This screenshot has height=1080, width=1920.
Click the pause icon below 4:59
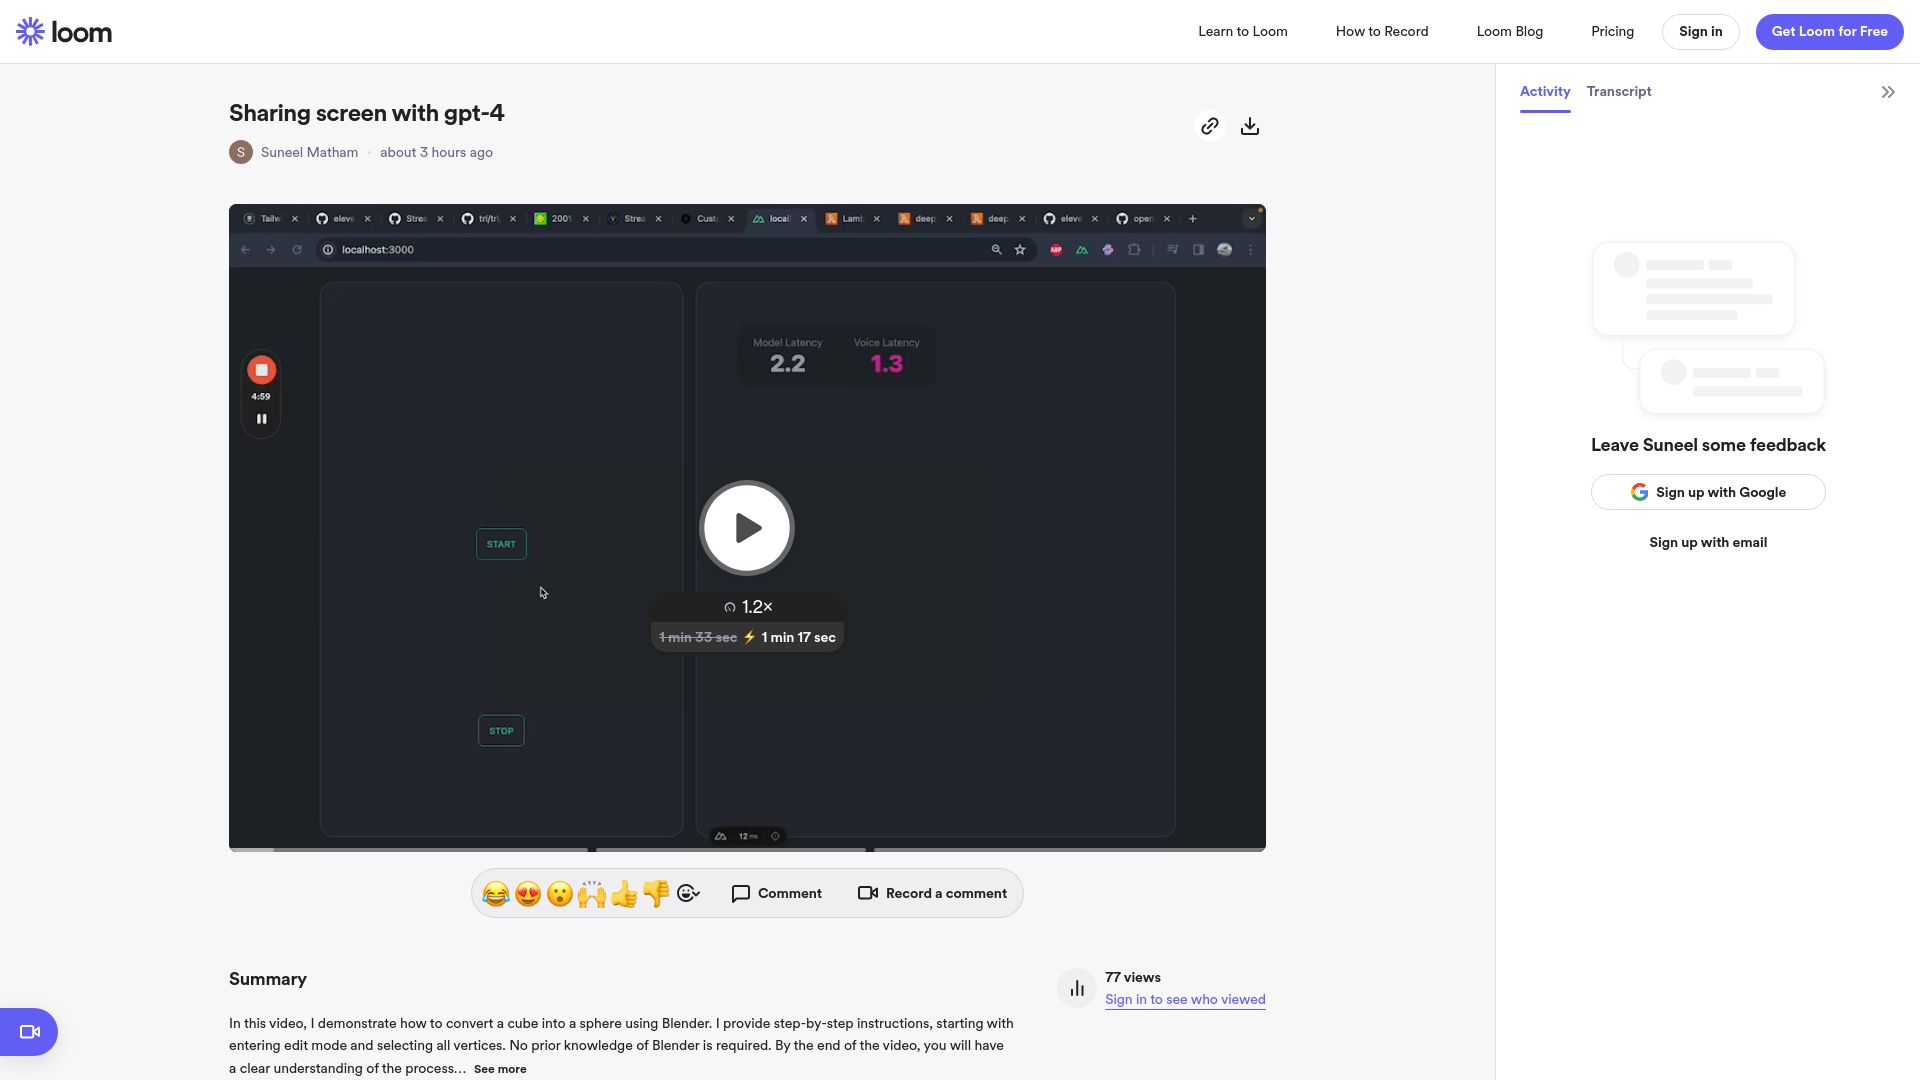[x=261, y=419]
